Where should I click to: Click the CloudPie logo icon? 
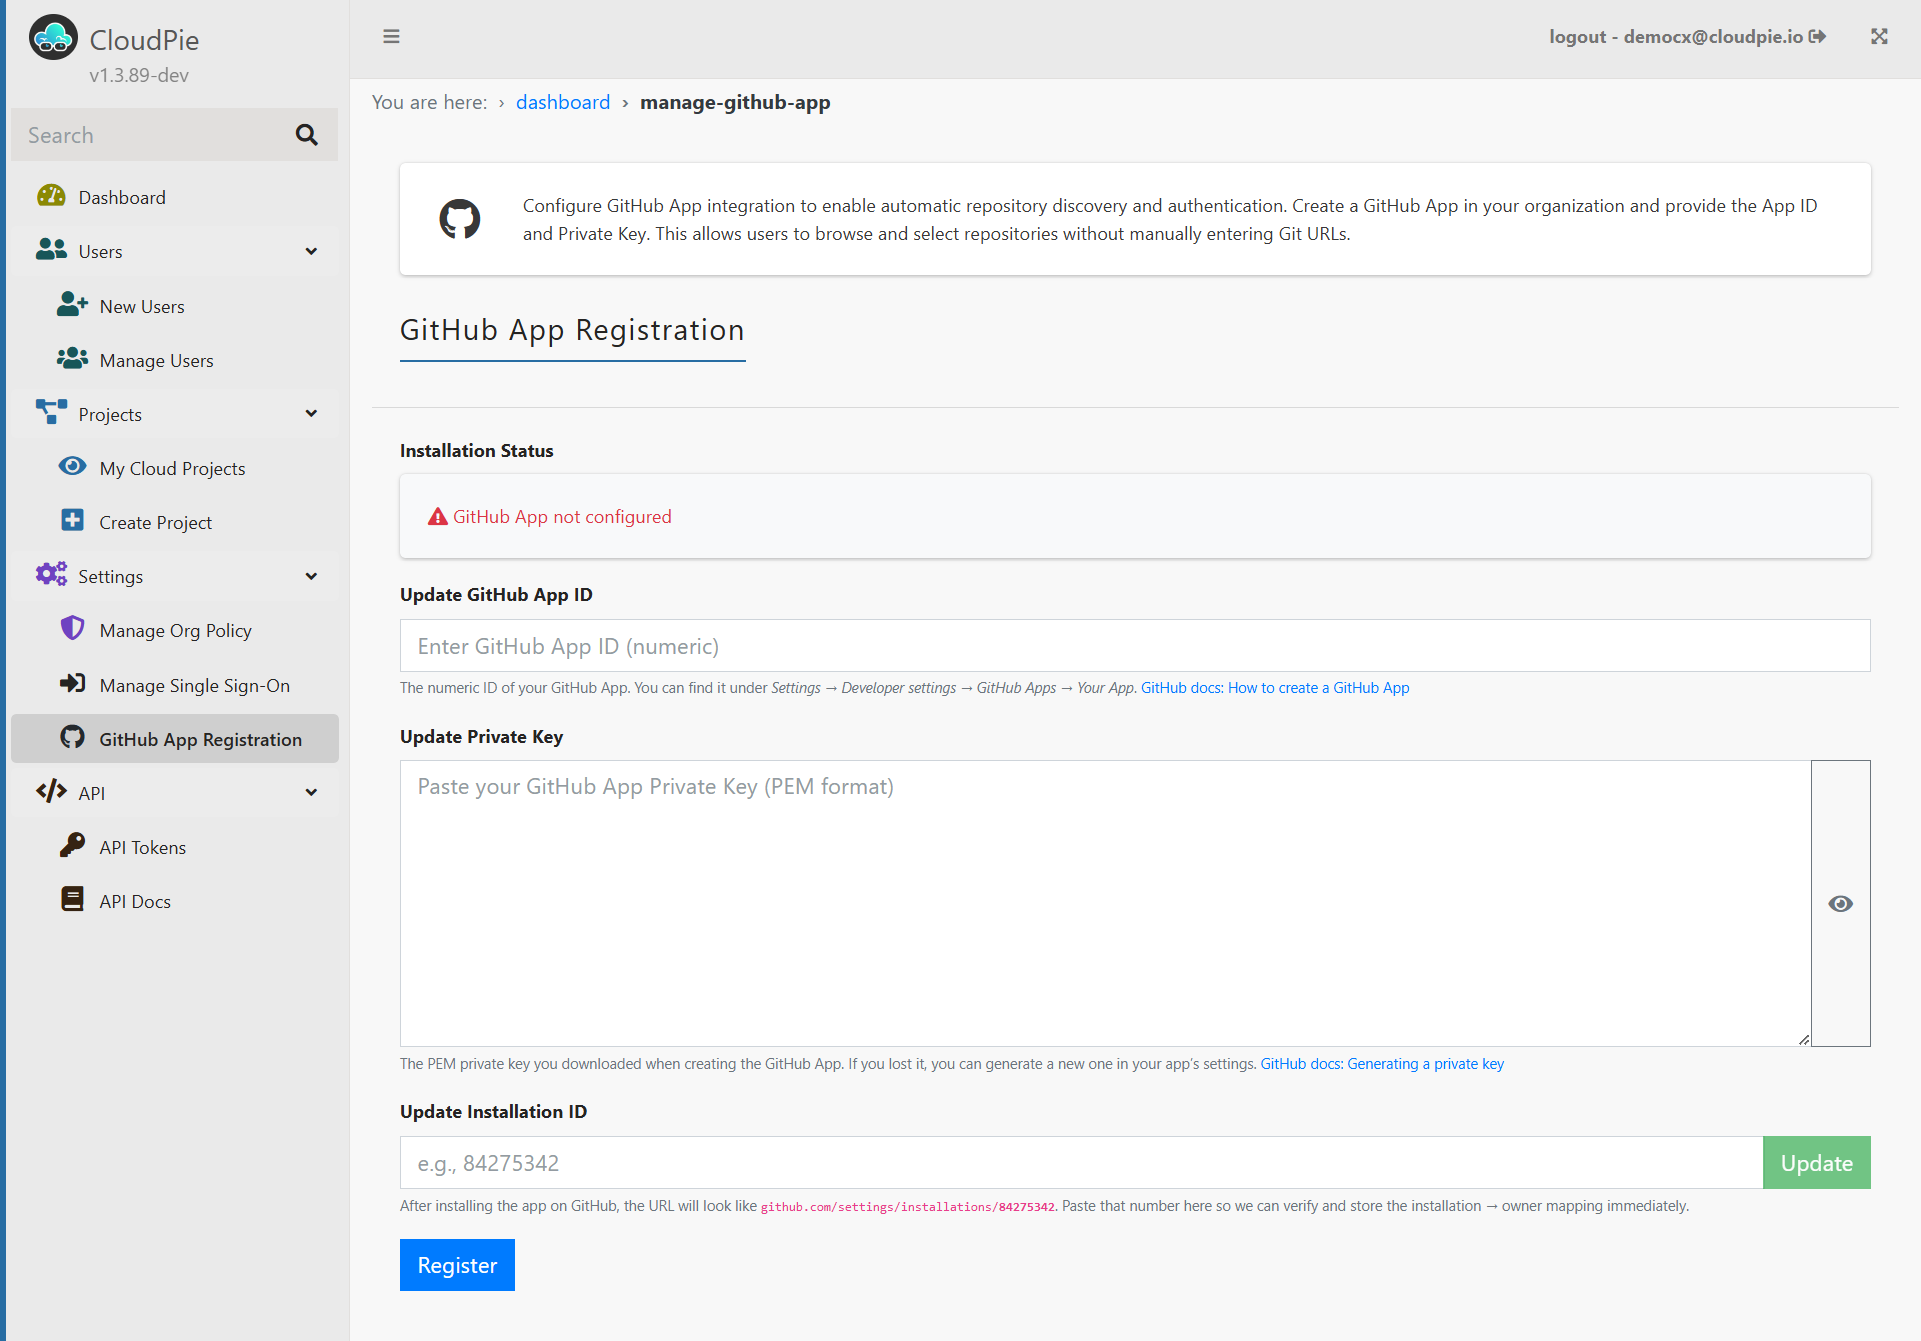point(53,39)
